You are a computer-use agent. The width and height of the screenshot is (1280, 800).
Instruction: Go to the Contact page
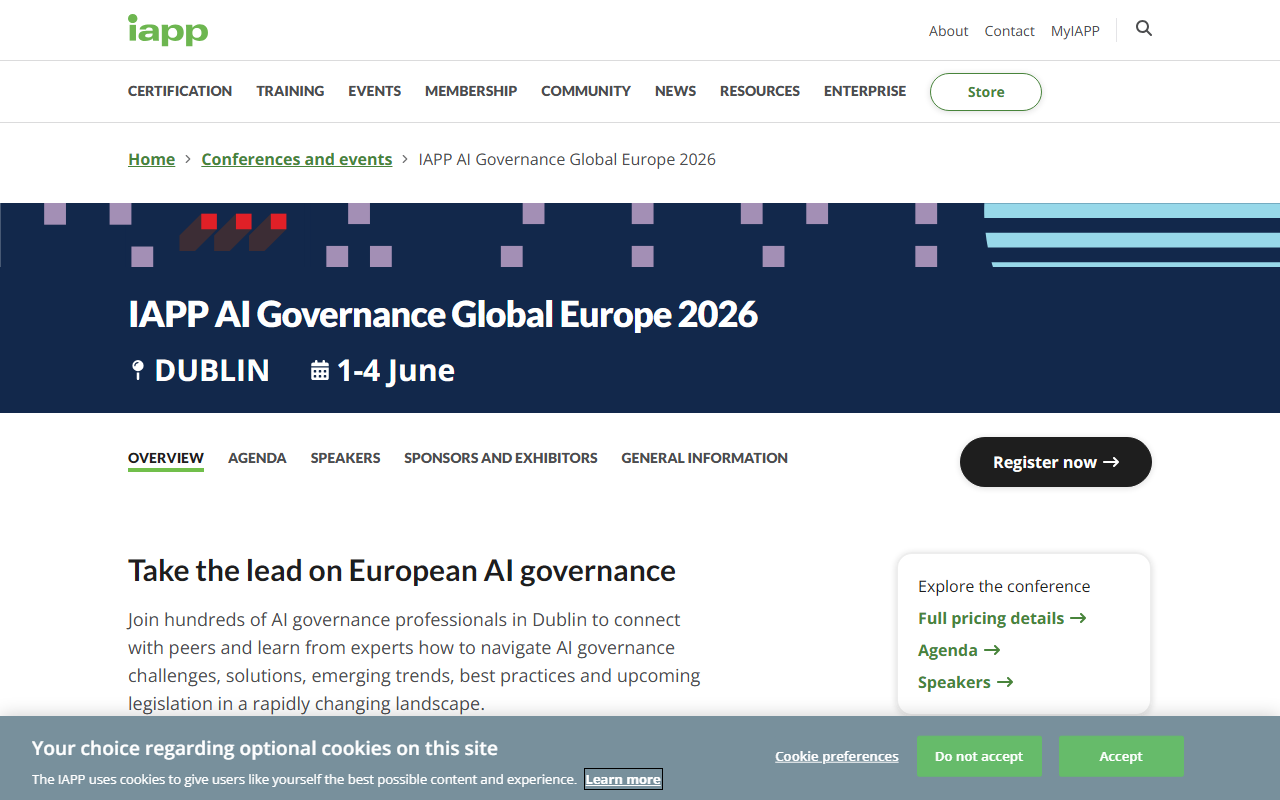coord(1009,31)
